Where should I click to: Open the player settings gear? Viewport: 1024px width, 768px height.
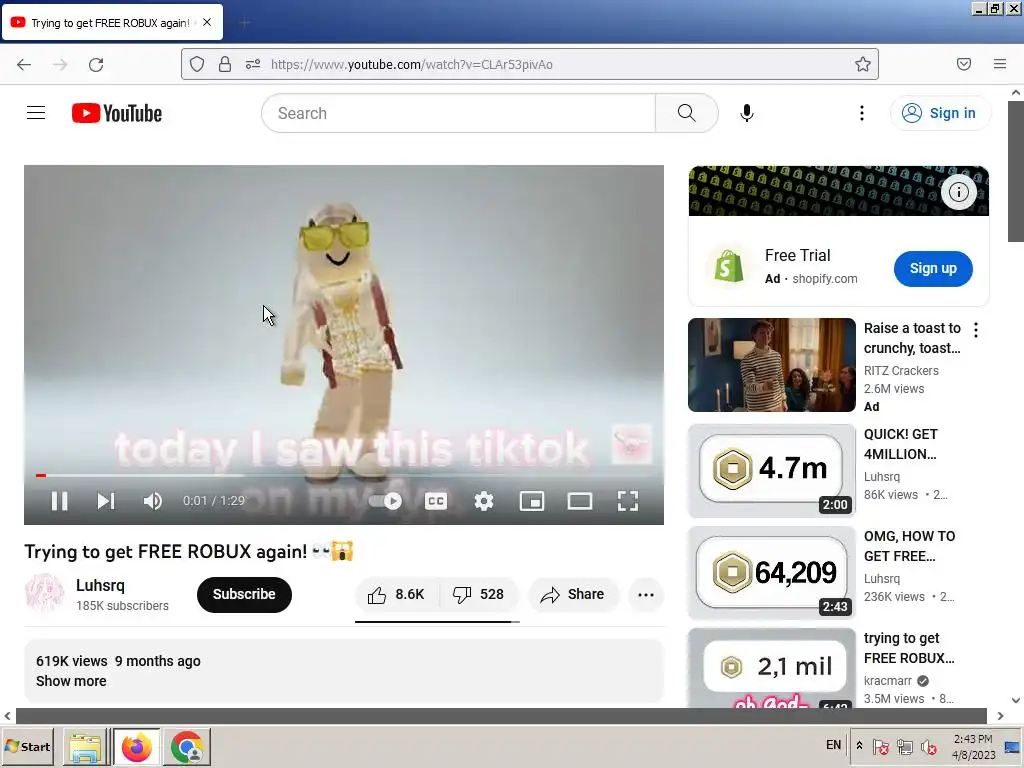pyautogui.click(x=483, y=501)
